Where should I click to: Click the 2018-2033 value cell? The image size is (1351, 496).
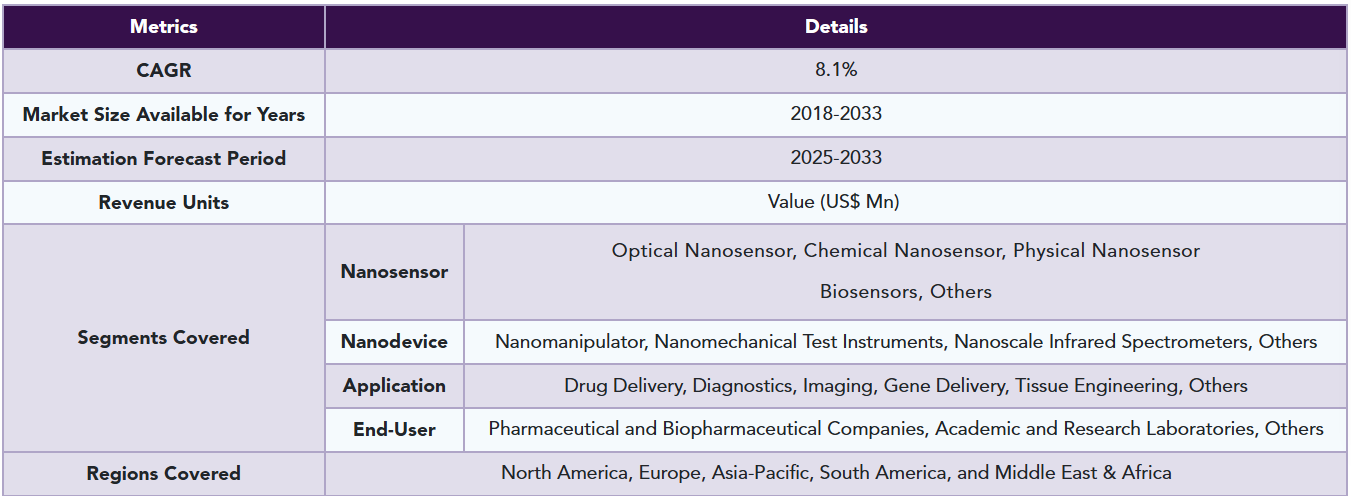(836, 115)
